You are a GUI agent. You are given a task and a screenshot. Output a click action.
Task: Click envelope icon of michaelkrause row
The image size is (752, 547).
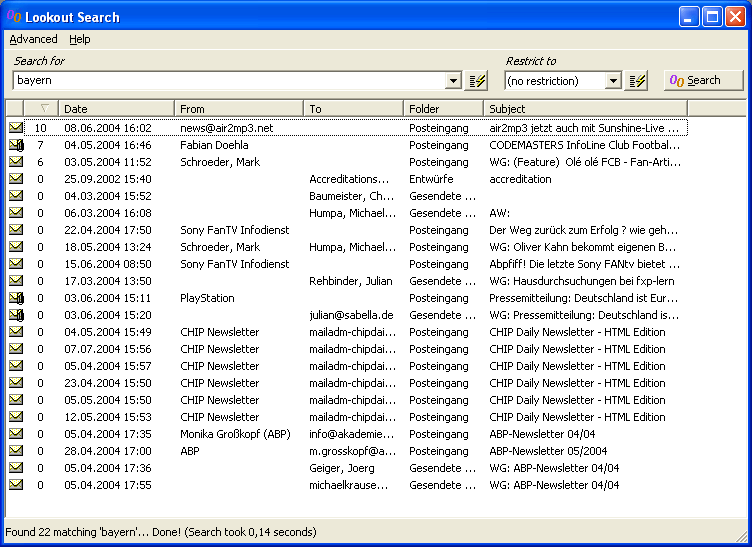pos(16,485)
